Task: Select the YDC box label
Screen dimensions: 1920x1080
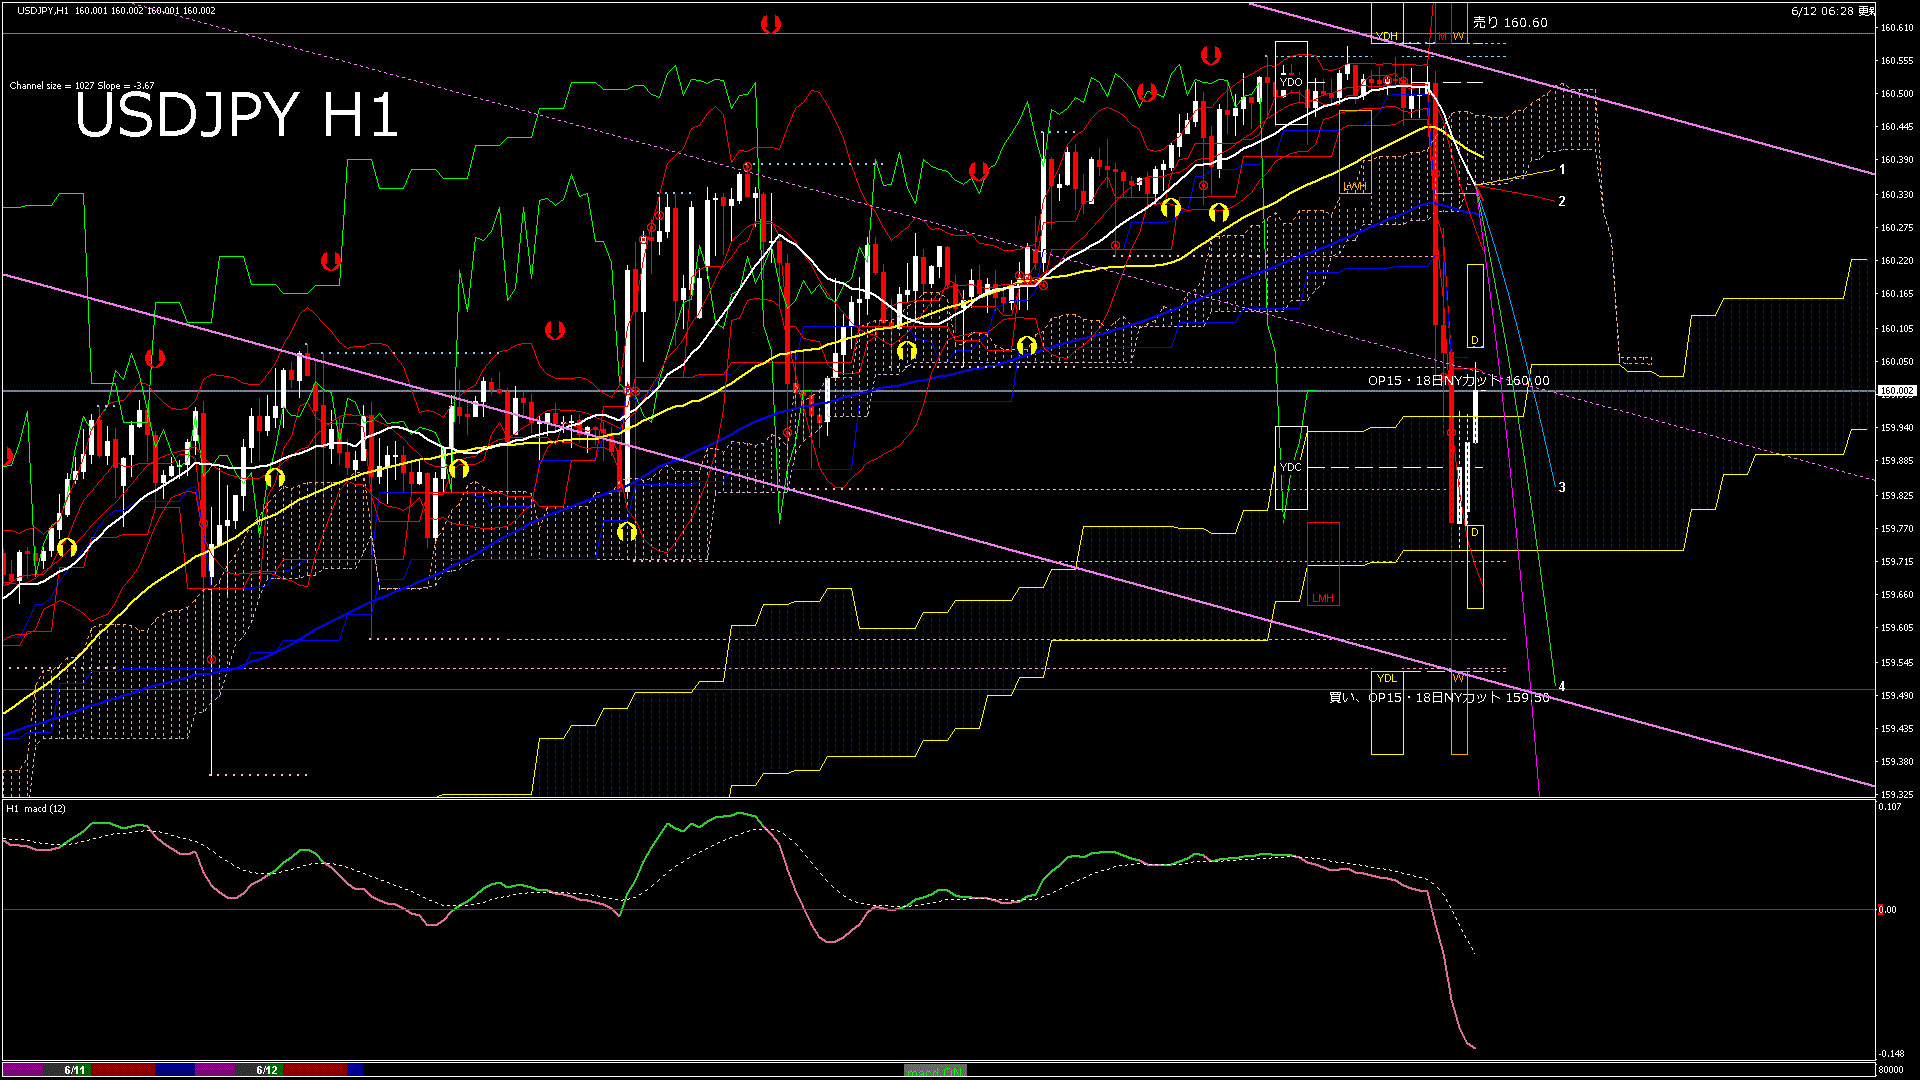Action: (x=1291, y=467)
